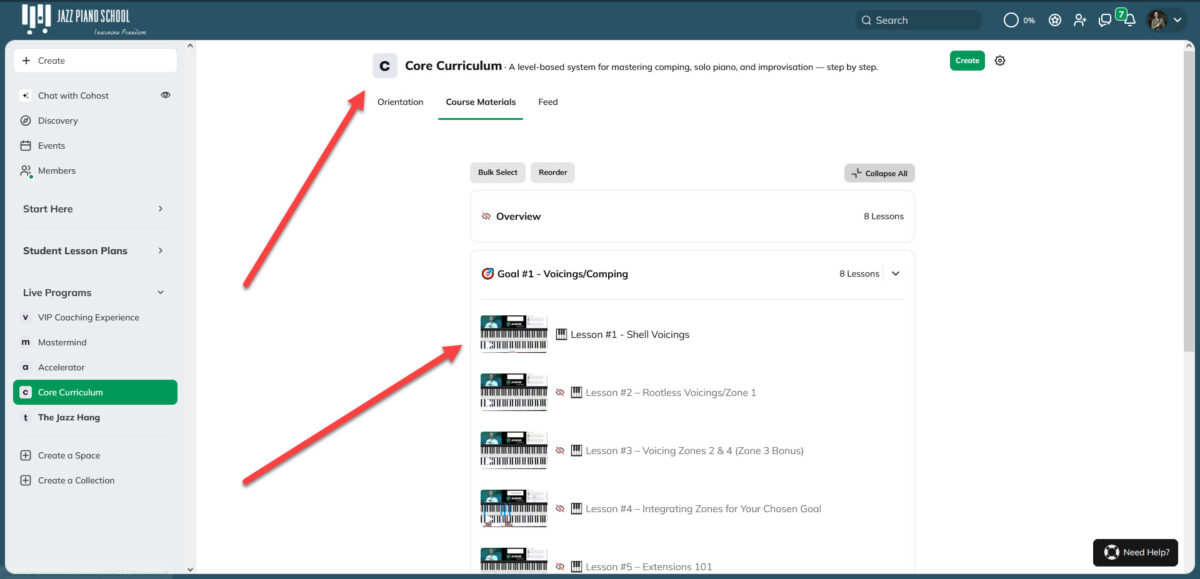The image size is (1200, 579).
Task: Toggle visibility icon for Lesson #2 Rootless Voicings
Action: tap(560, 393)
